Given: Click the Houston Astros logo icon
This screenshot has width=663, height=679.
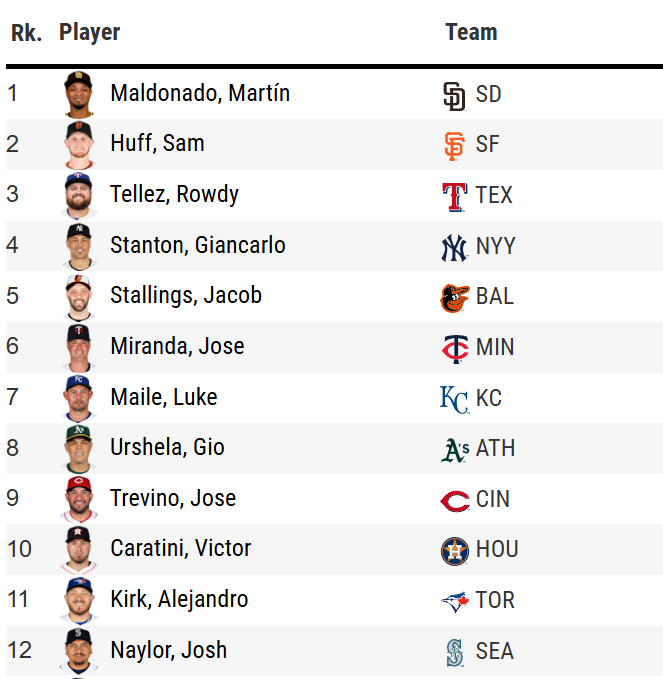Looking at the screenshot, I should click(454, 550).
